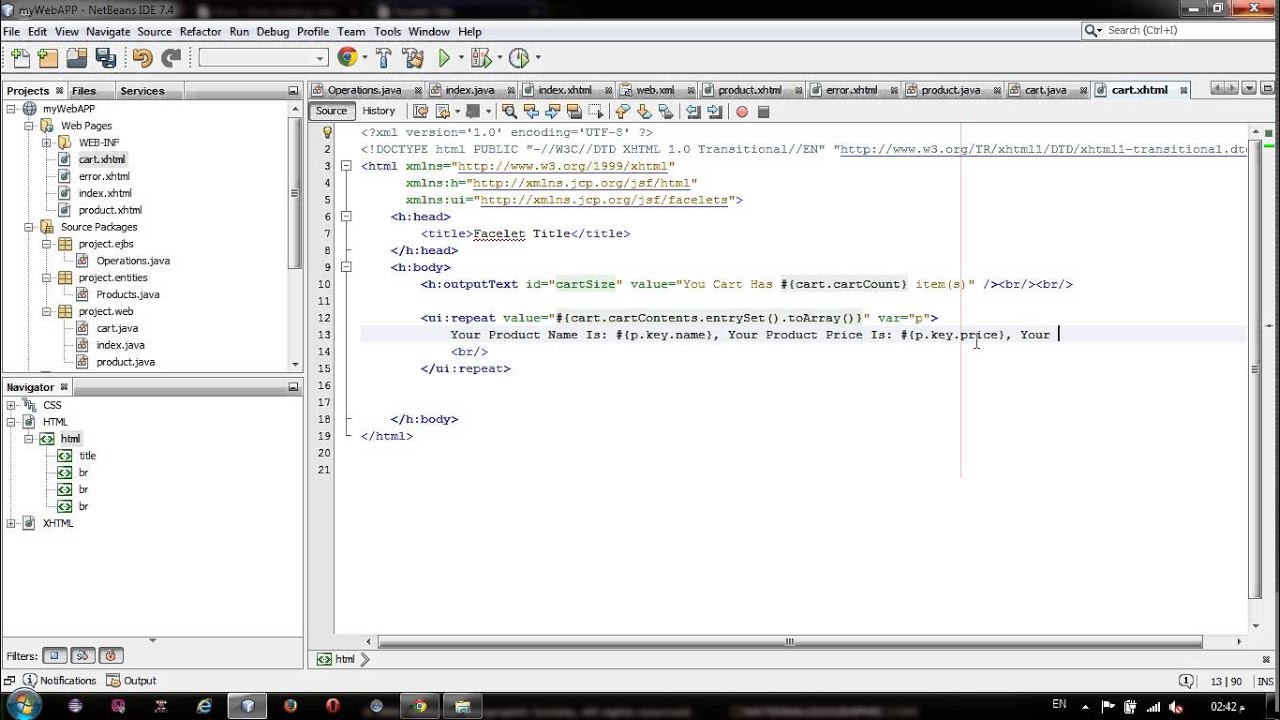This screenshot has height=720, width=1280.
Task: Click the Last Edit editor toolbar icon
Action: click(x=421, y=111)
